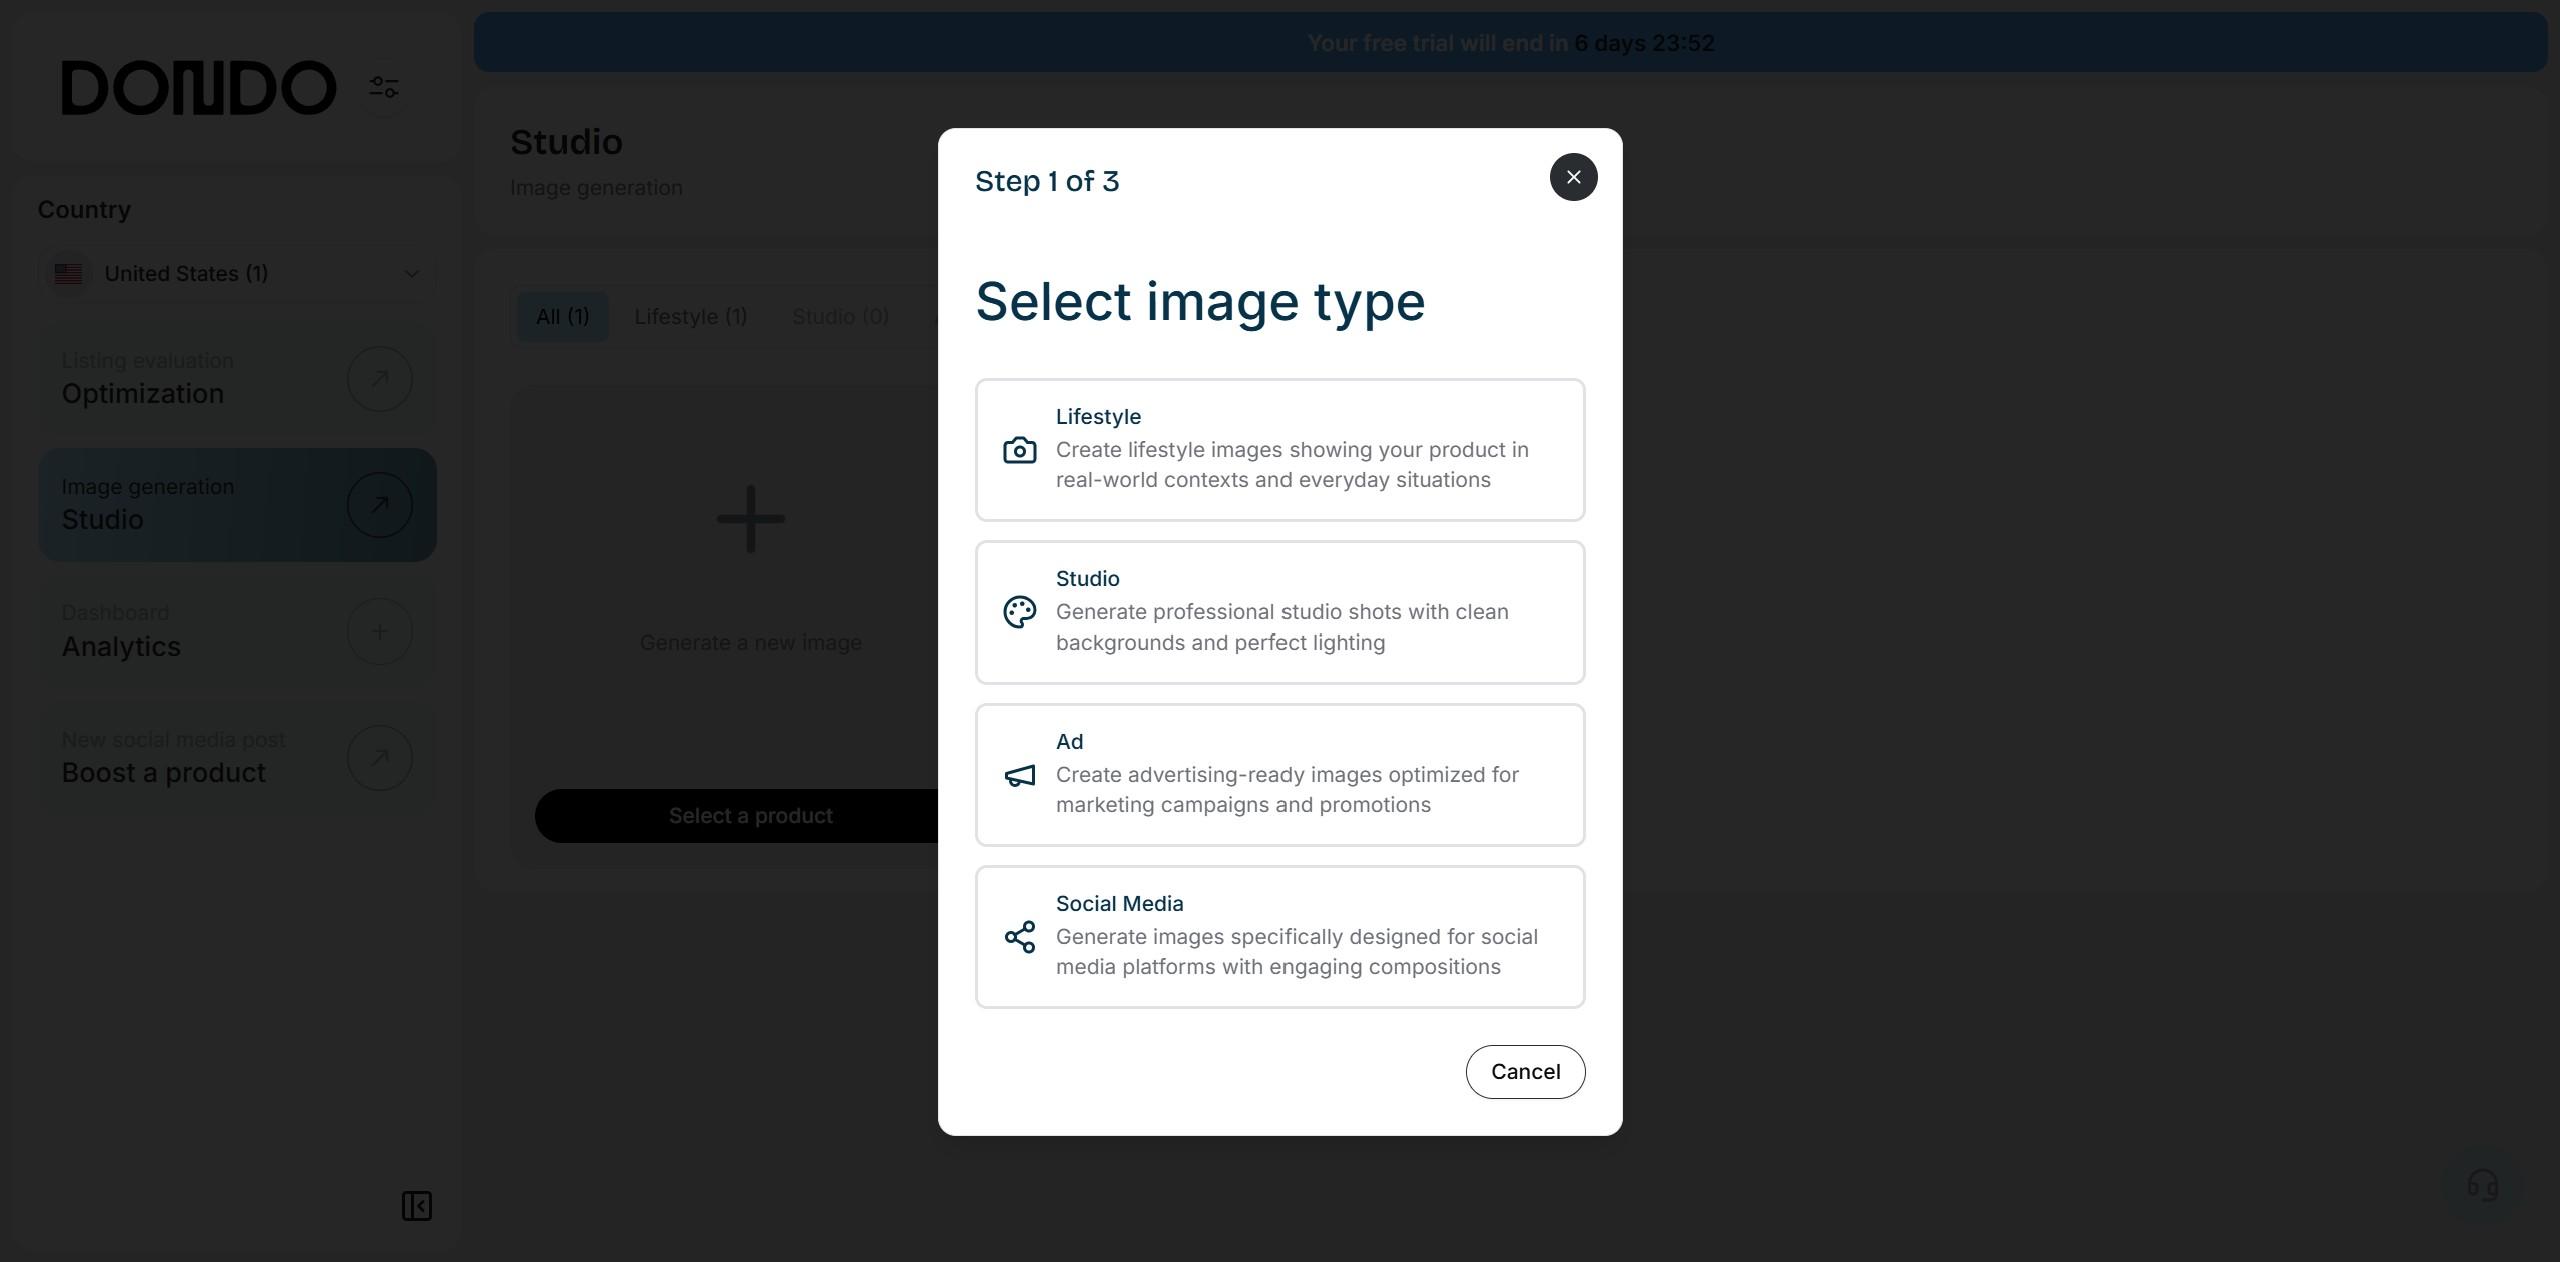Close the image type dialog with X
This screenshot has height=1262, width=2560.
(1573, 177)
